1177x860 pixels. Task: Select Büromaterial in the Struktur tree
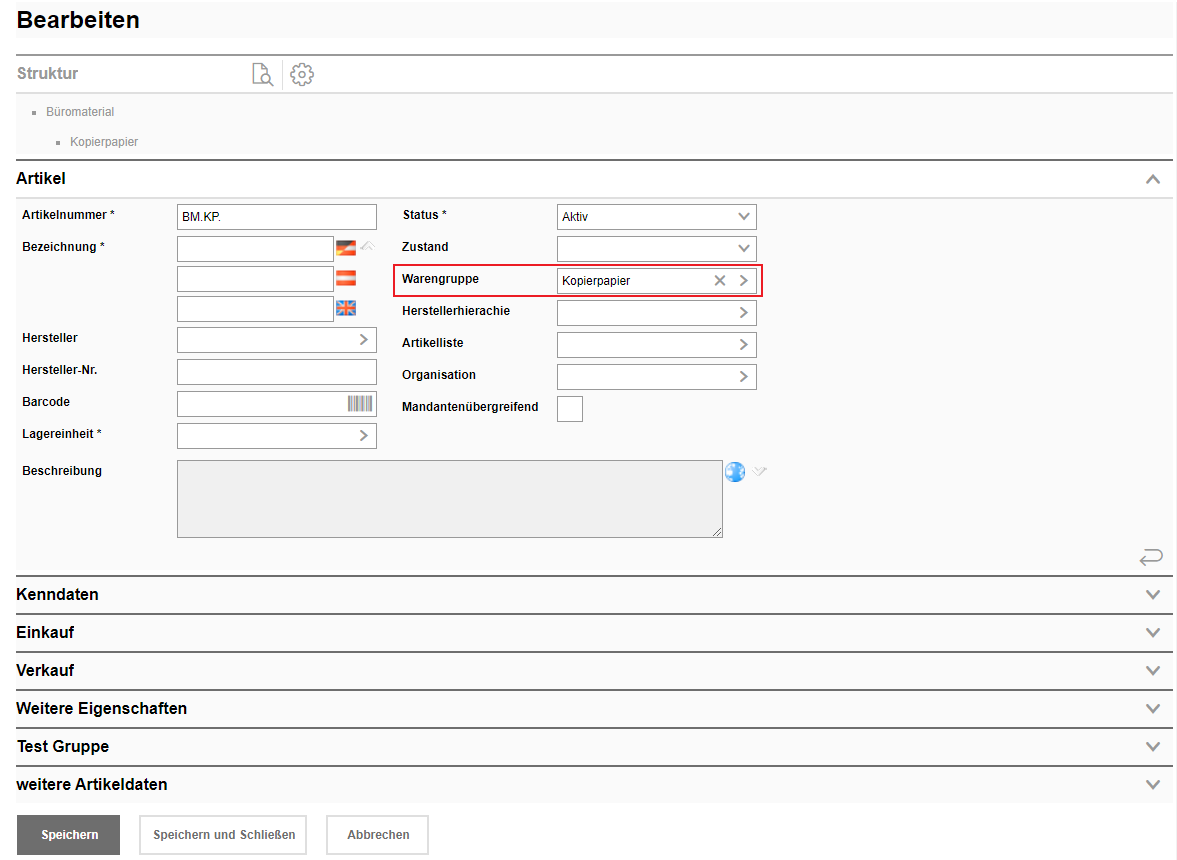tap(80, 112)
